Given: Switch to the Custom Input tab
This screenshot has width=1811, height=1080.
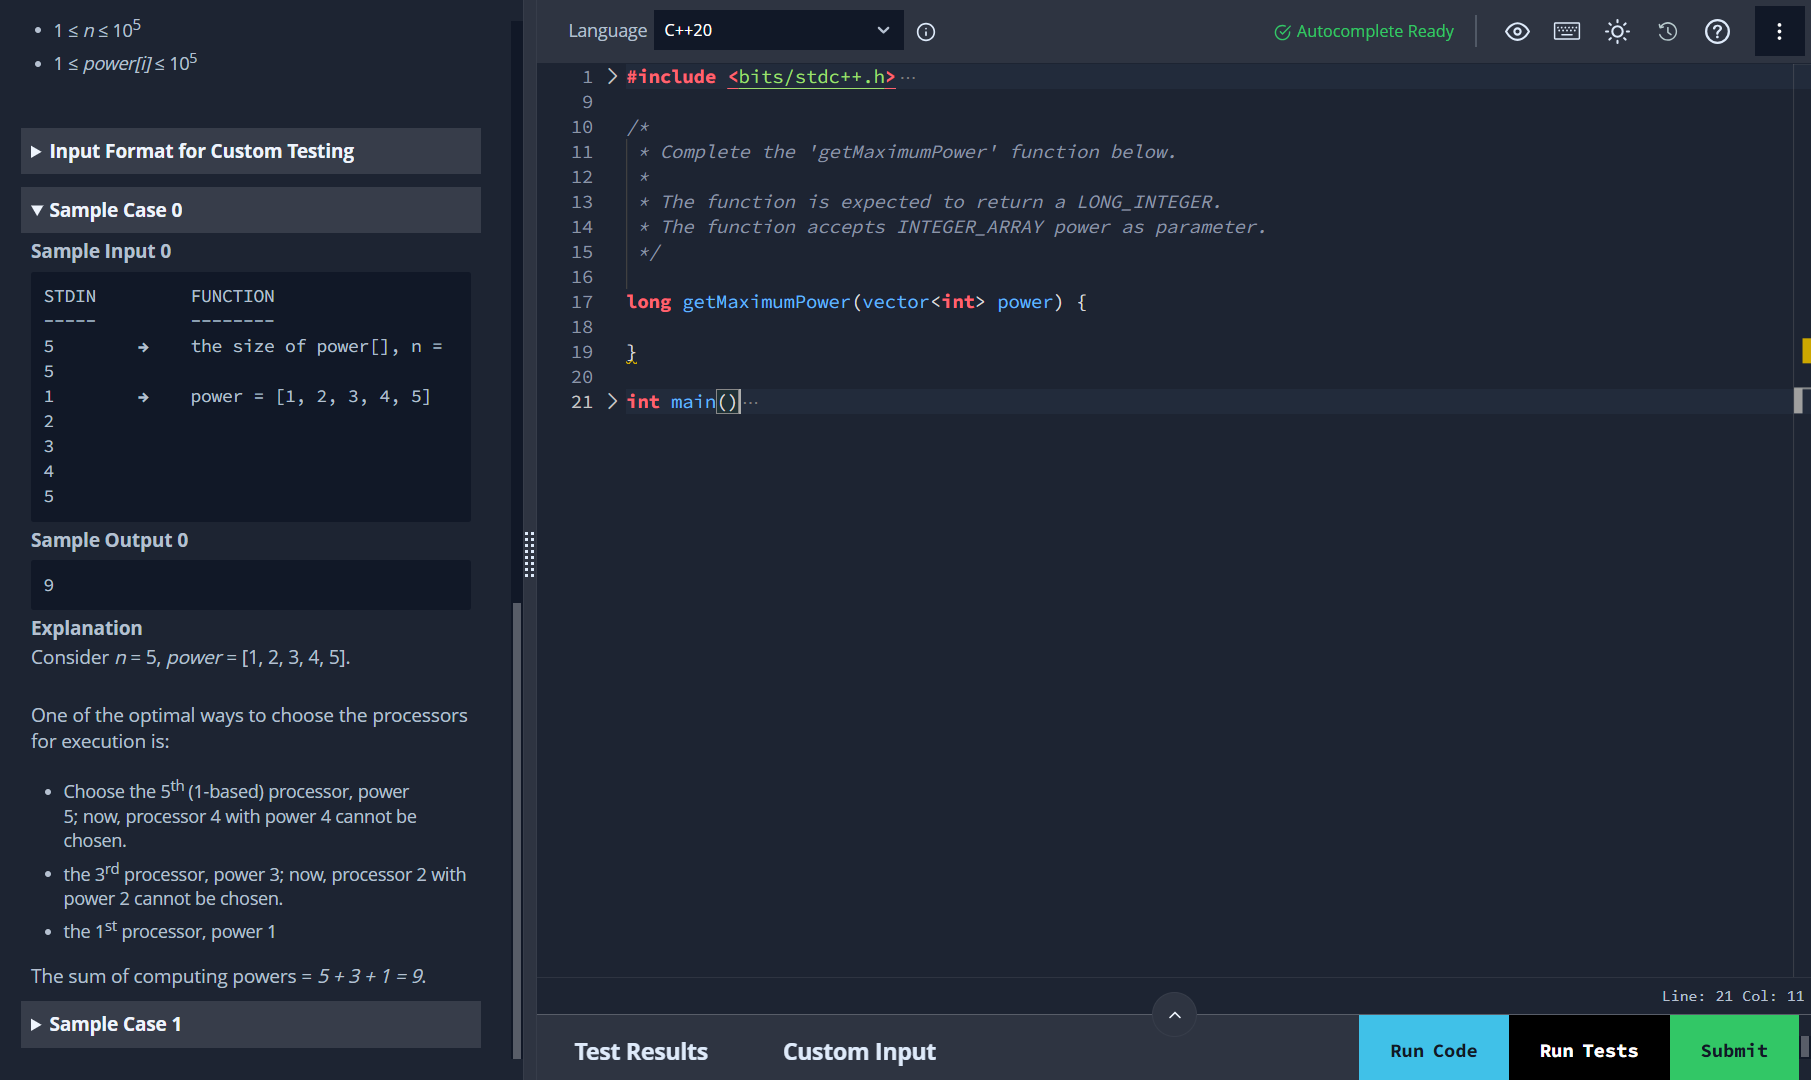Looking at the screenshot, I should [x=859, y=1051].
